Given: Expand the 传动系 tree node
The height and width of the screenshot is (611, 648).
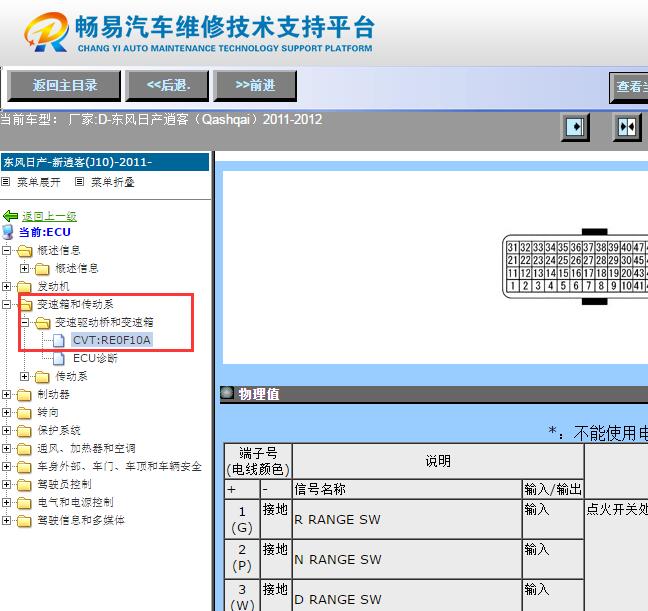Looking at the screenshot, I should [x=24, y=376].
